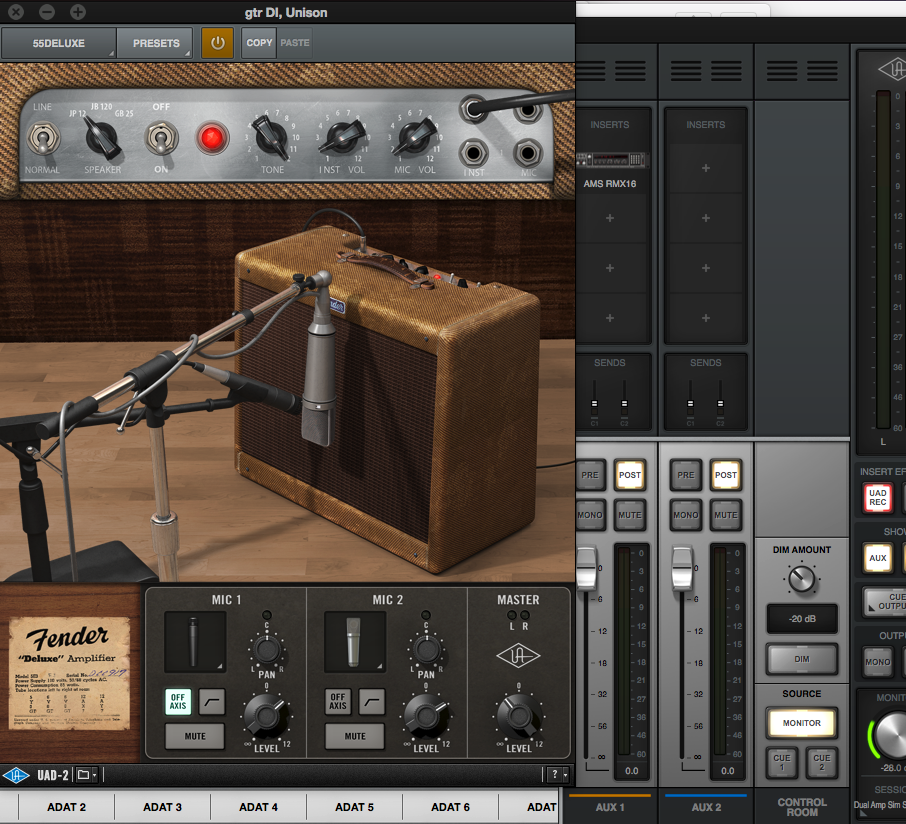Enable the MIC 2 low-cut filter icon
Viewport: 906px width, 824px height.
372,701
